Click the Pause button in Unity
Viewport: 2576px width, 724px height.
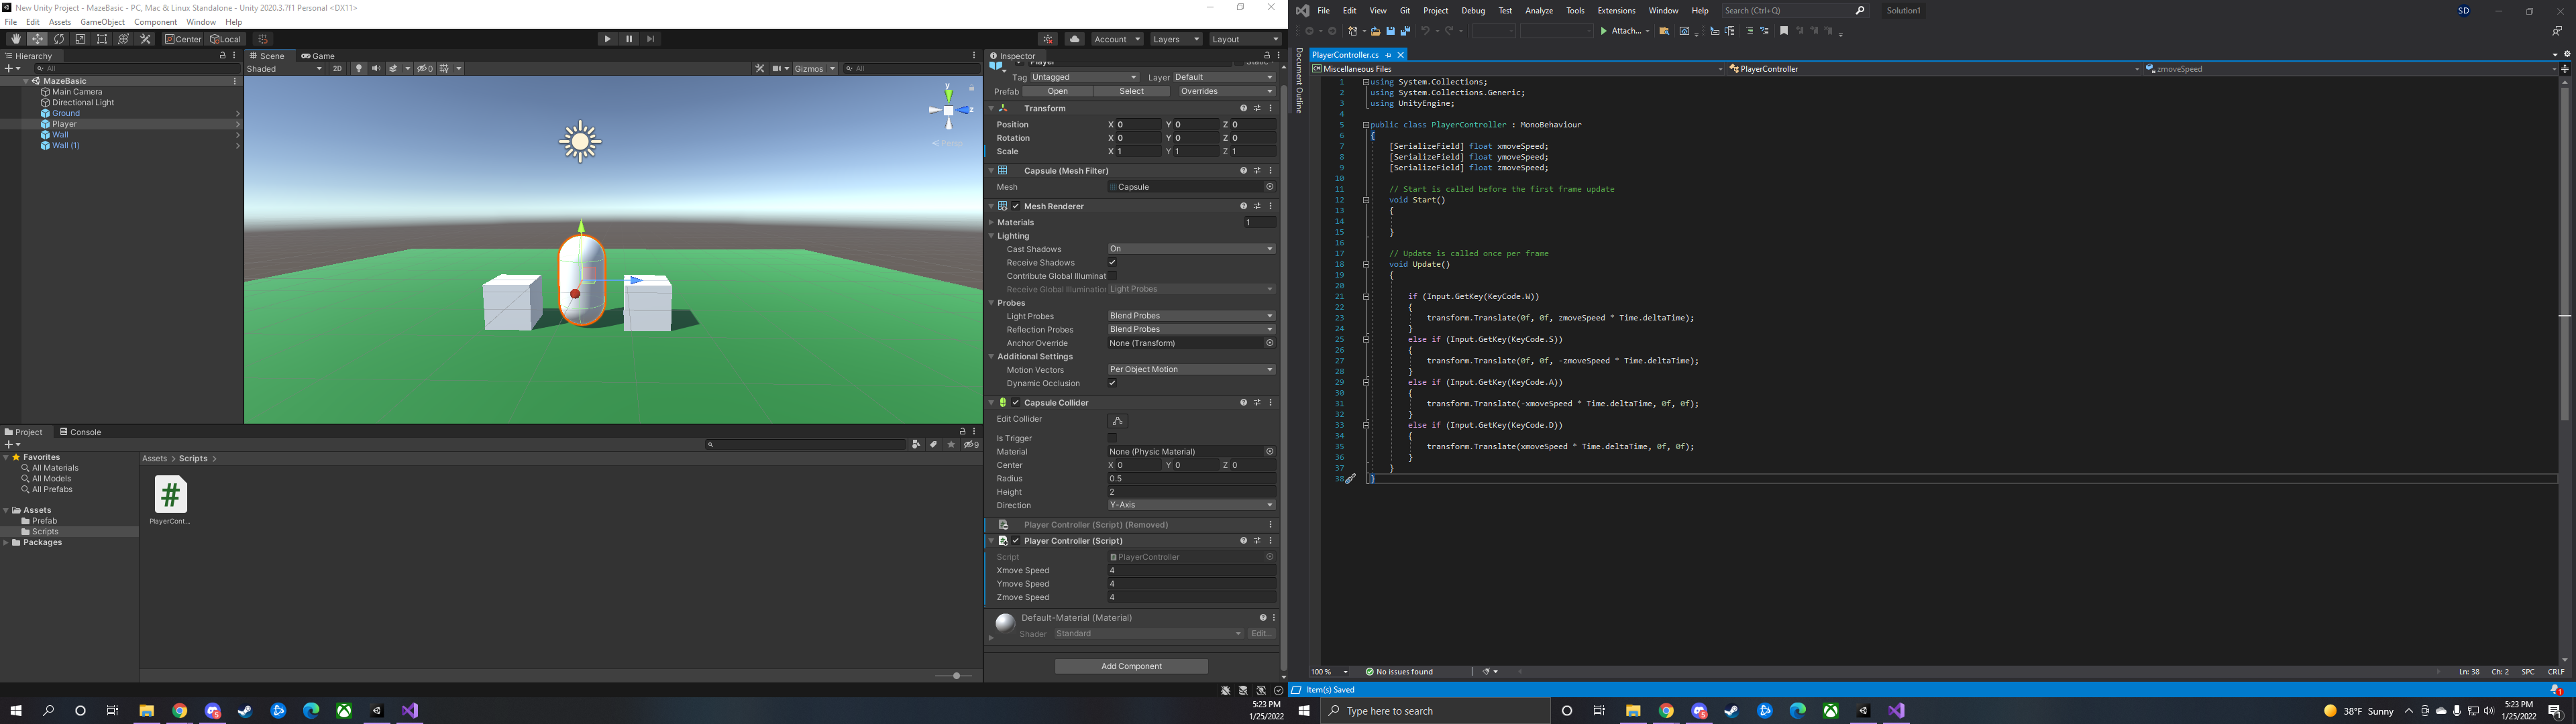[629, 39]
